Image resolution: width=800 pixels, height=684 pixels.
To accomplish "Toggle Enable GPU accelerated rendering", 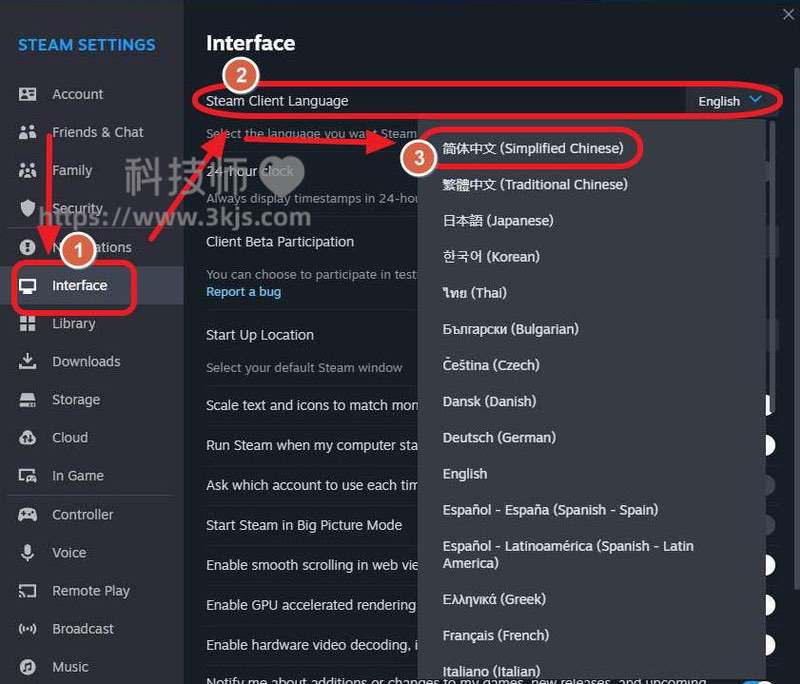I will 769,605.
